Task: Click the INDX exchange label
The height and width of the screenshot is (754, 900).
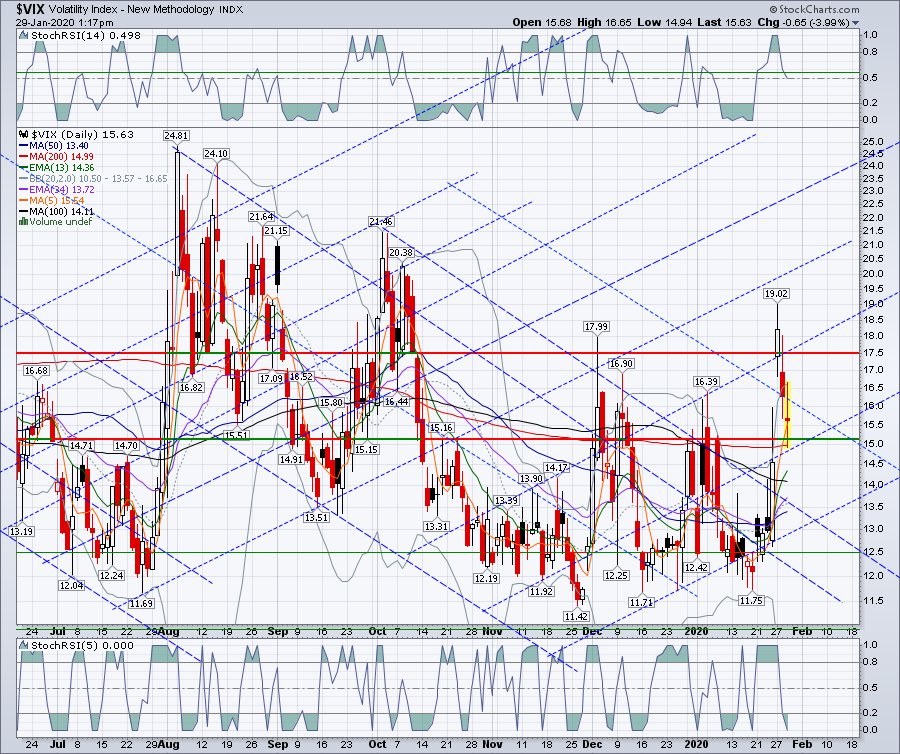Action: click(x=231, y=10)
